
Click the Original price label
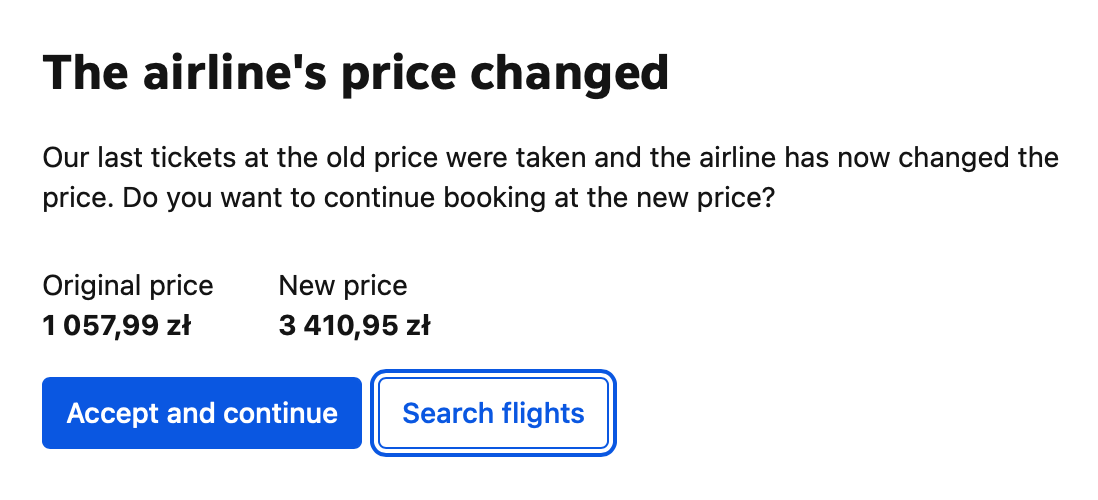(128, 286)
